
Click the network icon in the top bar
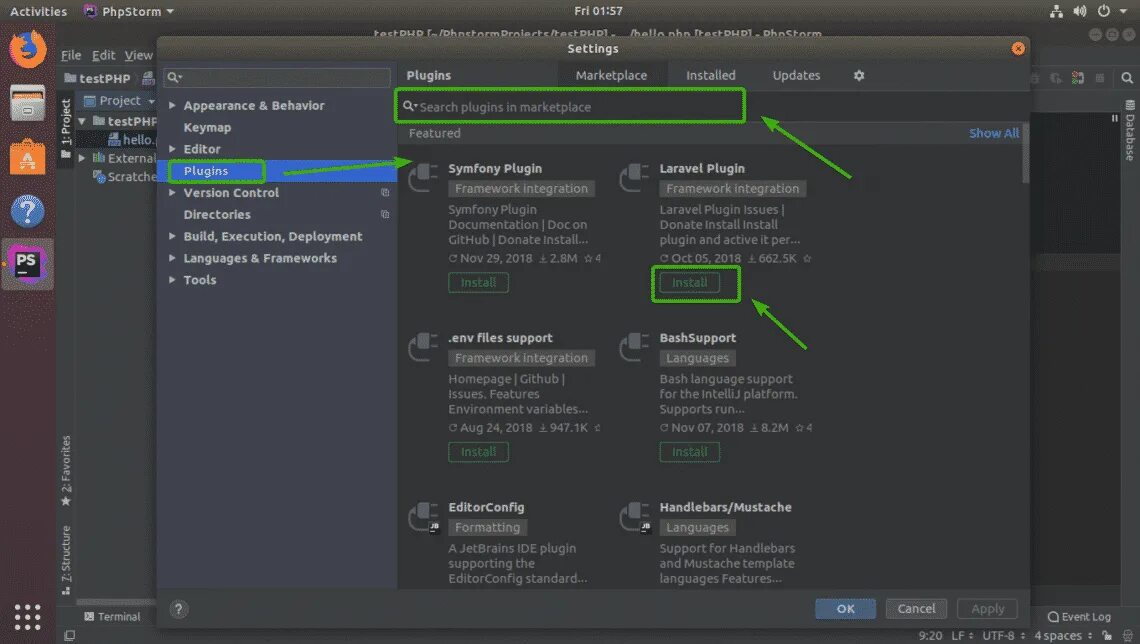point(1056,11)
